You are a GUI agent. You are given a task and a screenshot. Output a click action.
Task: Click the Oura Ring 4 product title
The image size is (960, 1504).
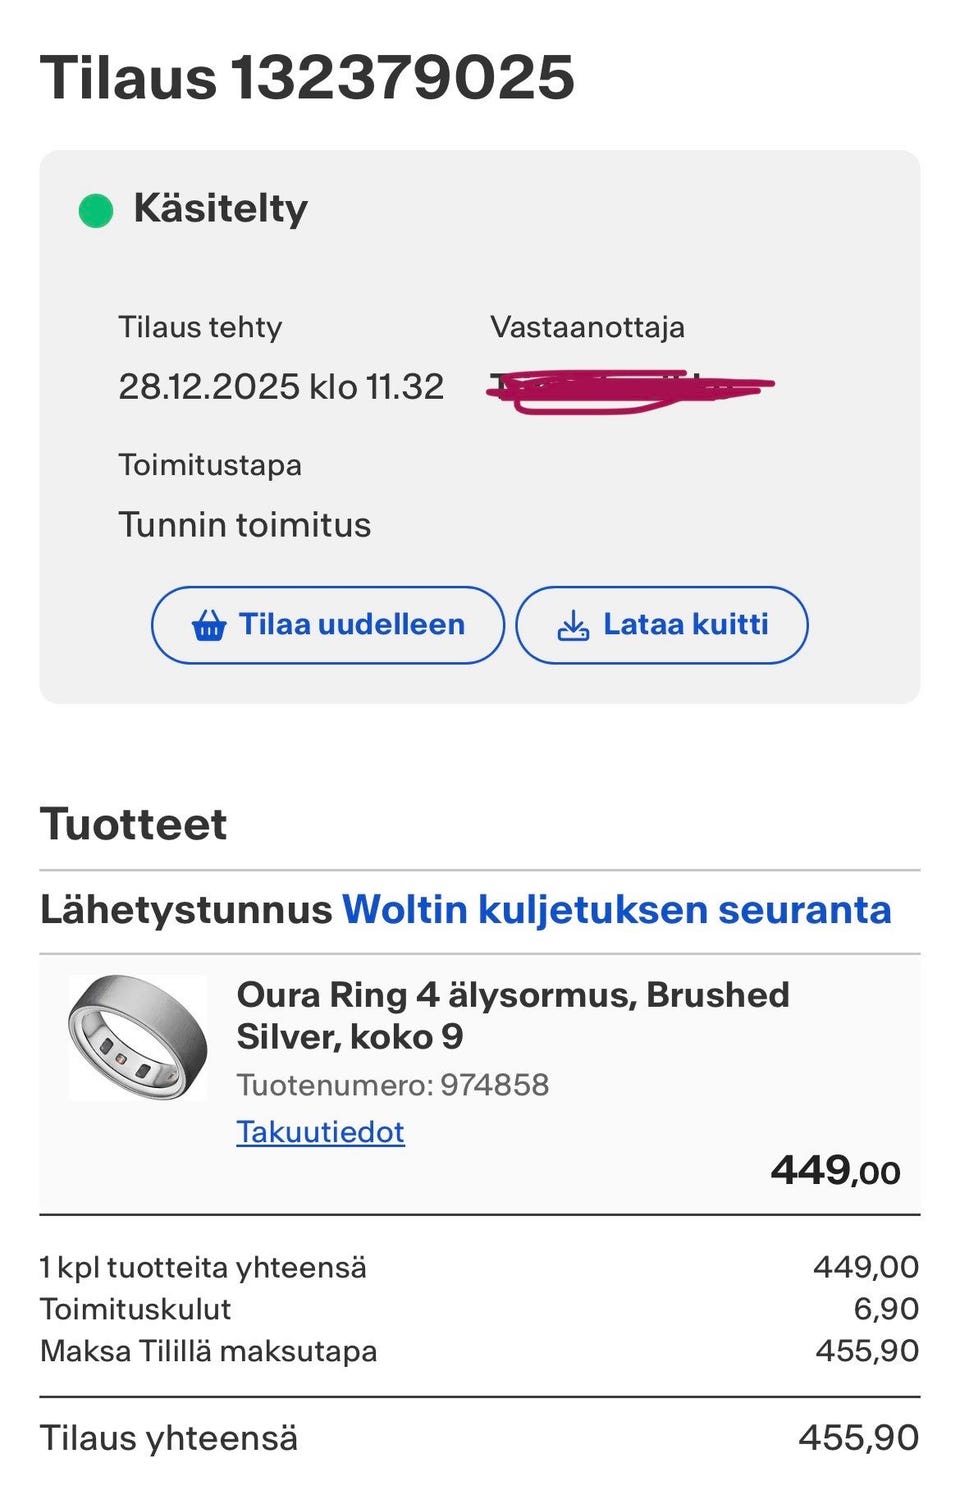(x=513, y=1015)
